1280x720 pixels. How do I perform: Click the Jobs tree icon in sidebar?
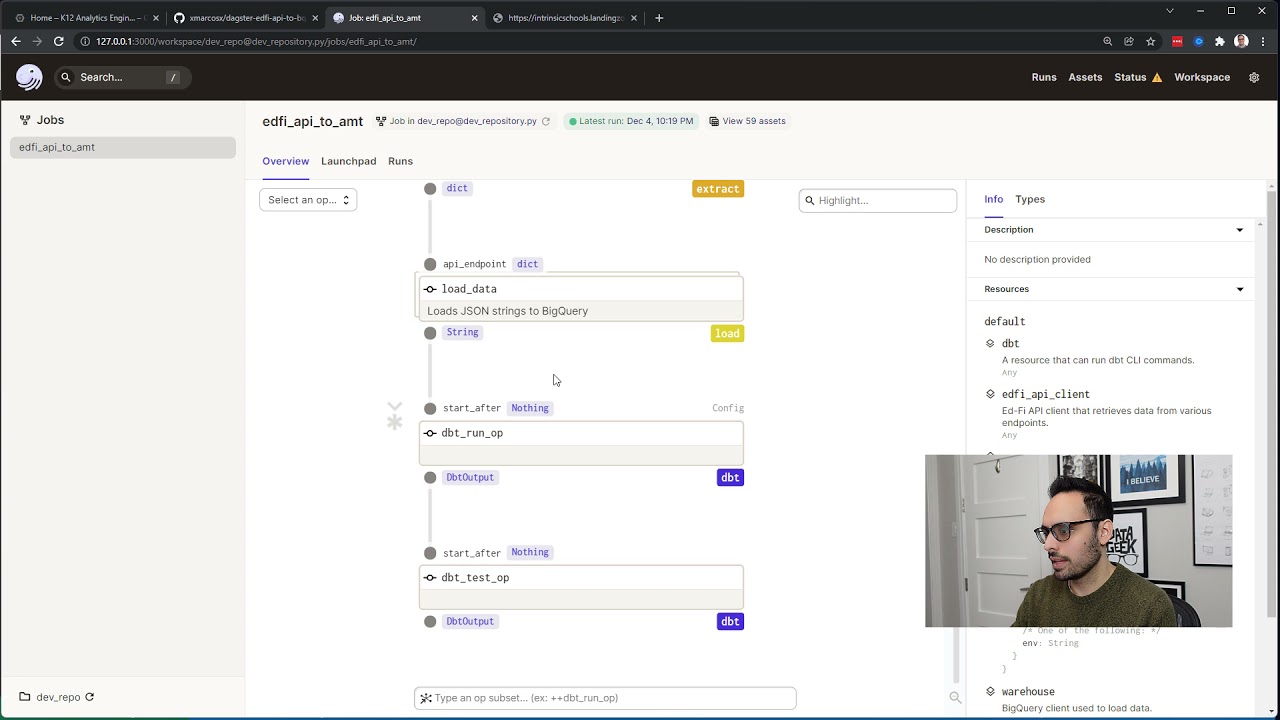click(x=25, y=120)
